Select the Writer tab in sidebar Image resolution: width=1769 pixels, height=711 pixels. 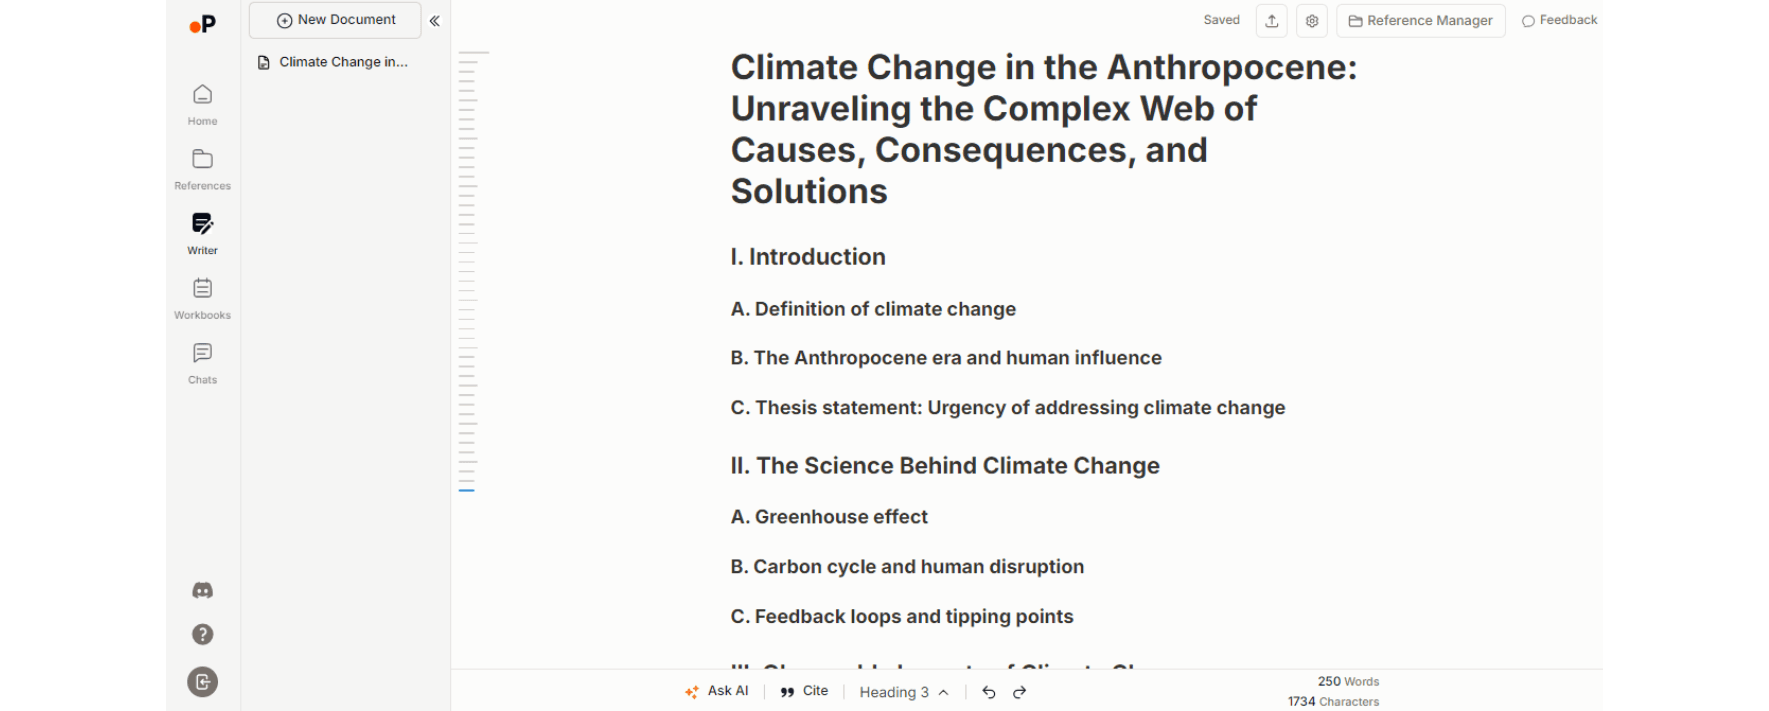pos(202,233)
